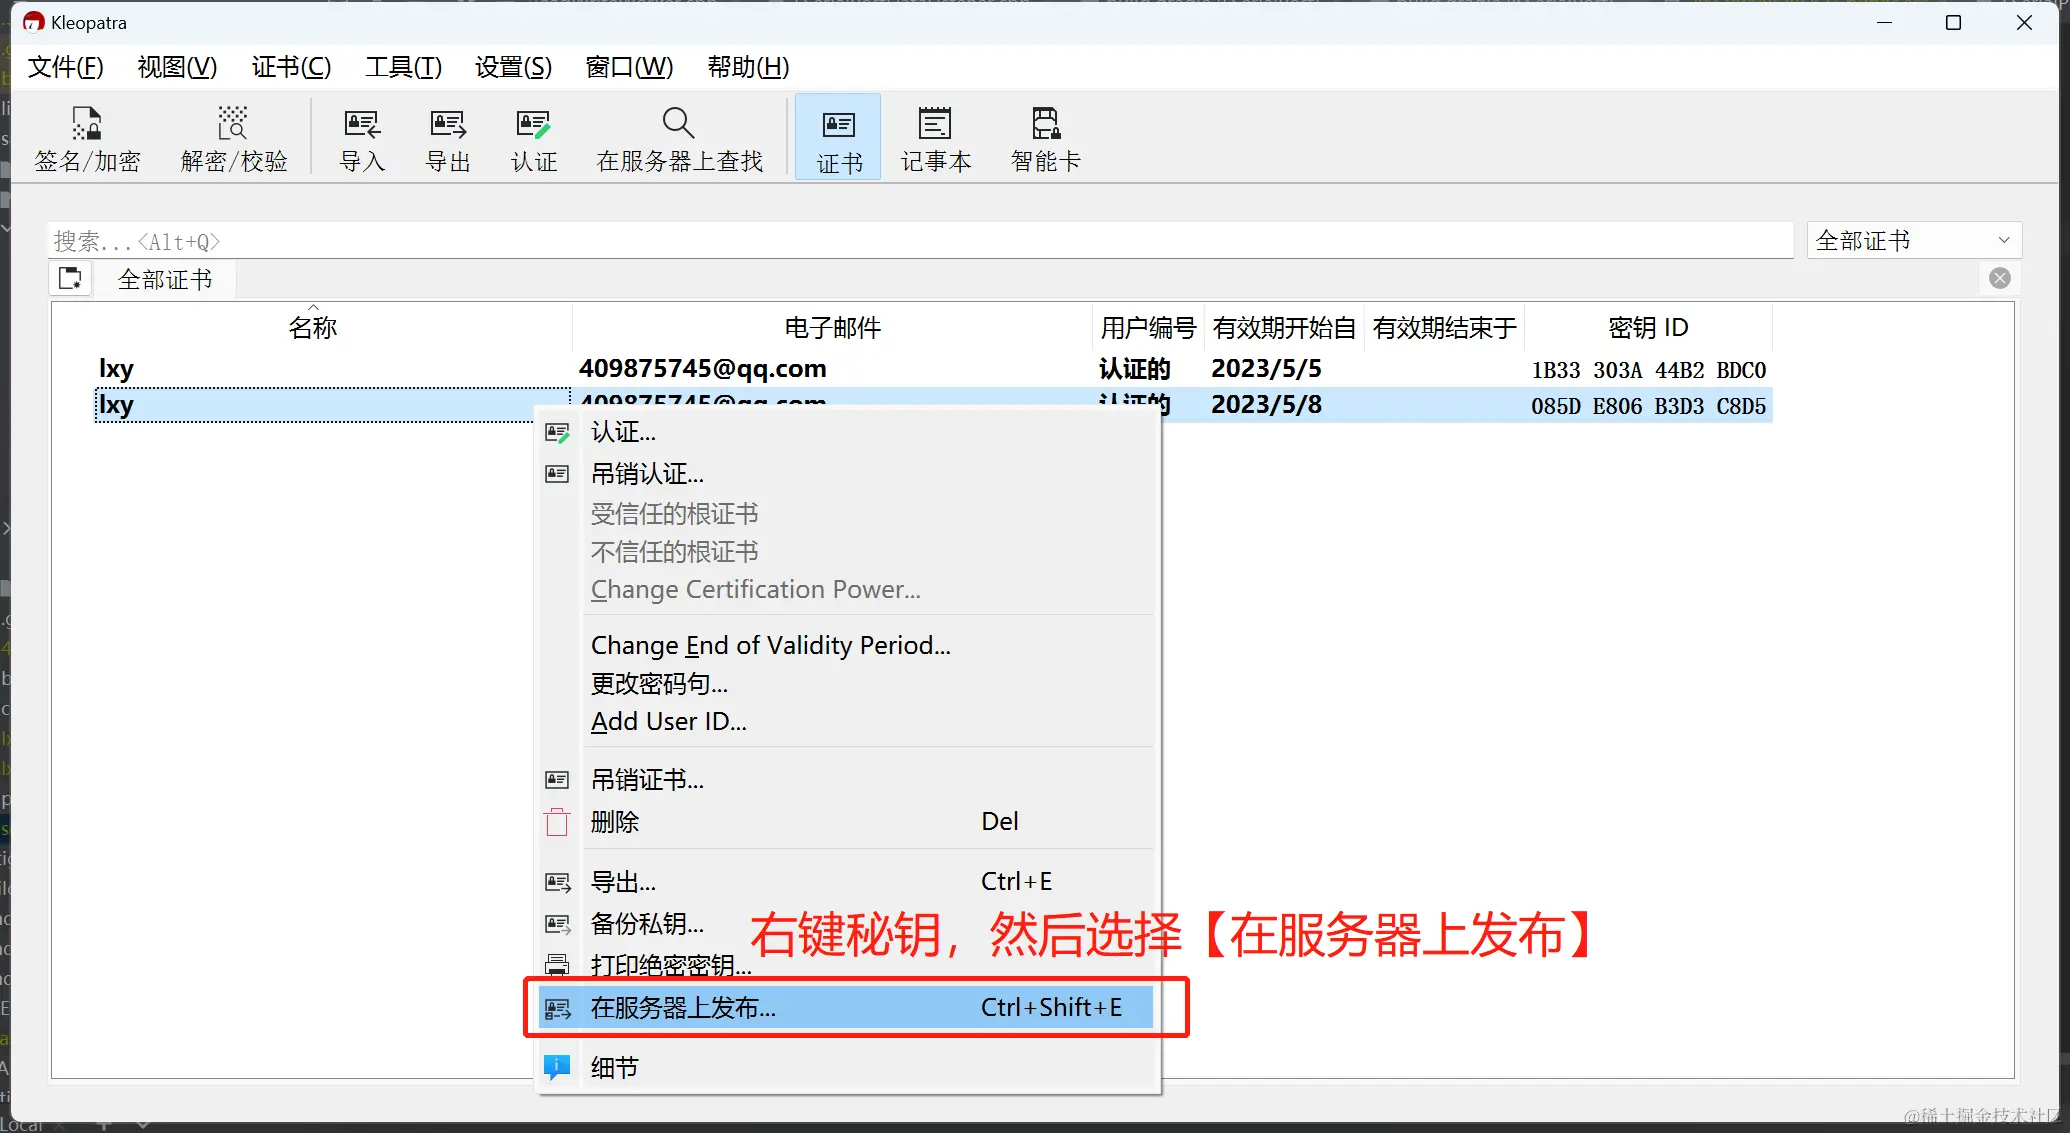Open the 证书(C) menu
This screenshot has width=2070, height=1133.
click(291, 67)
